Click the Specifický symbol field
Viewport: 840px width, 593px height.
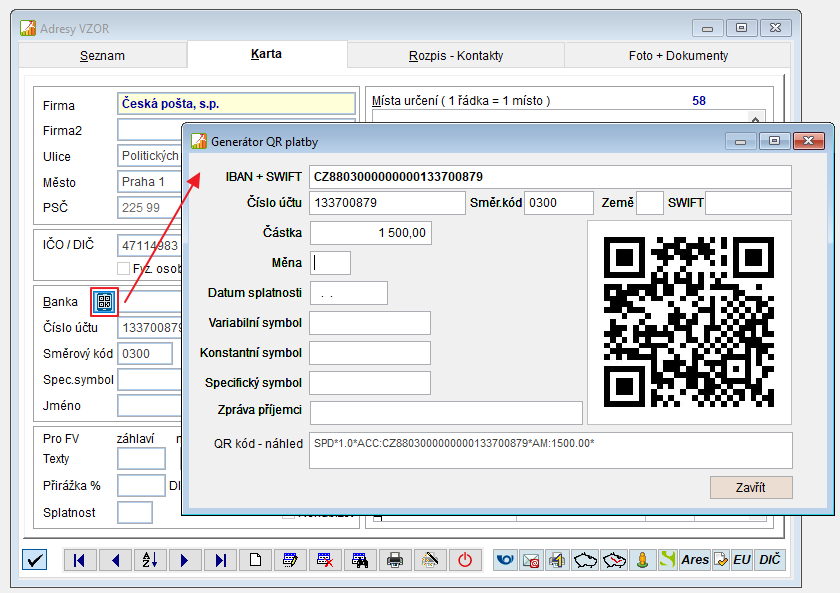(370, 383)
